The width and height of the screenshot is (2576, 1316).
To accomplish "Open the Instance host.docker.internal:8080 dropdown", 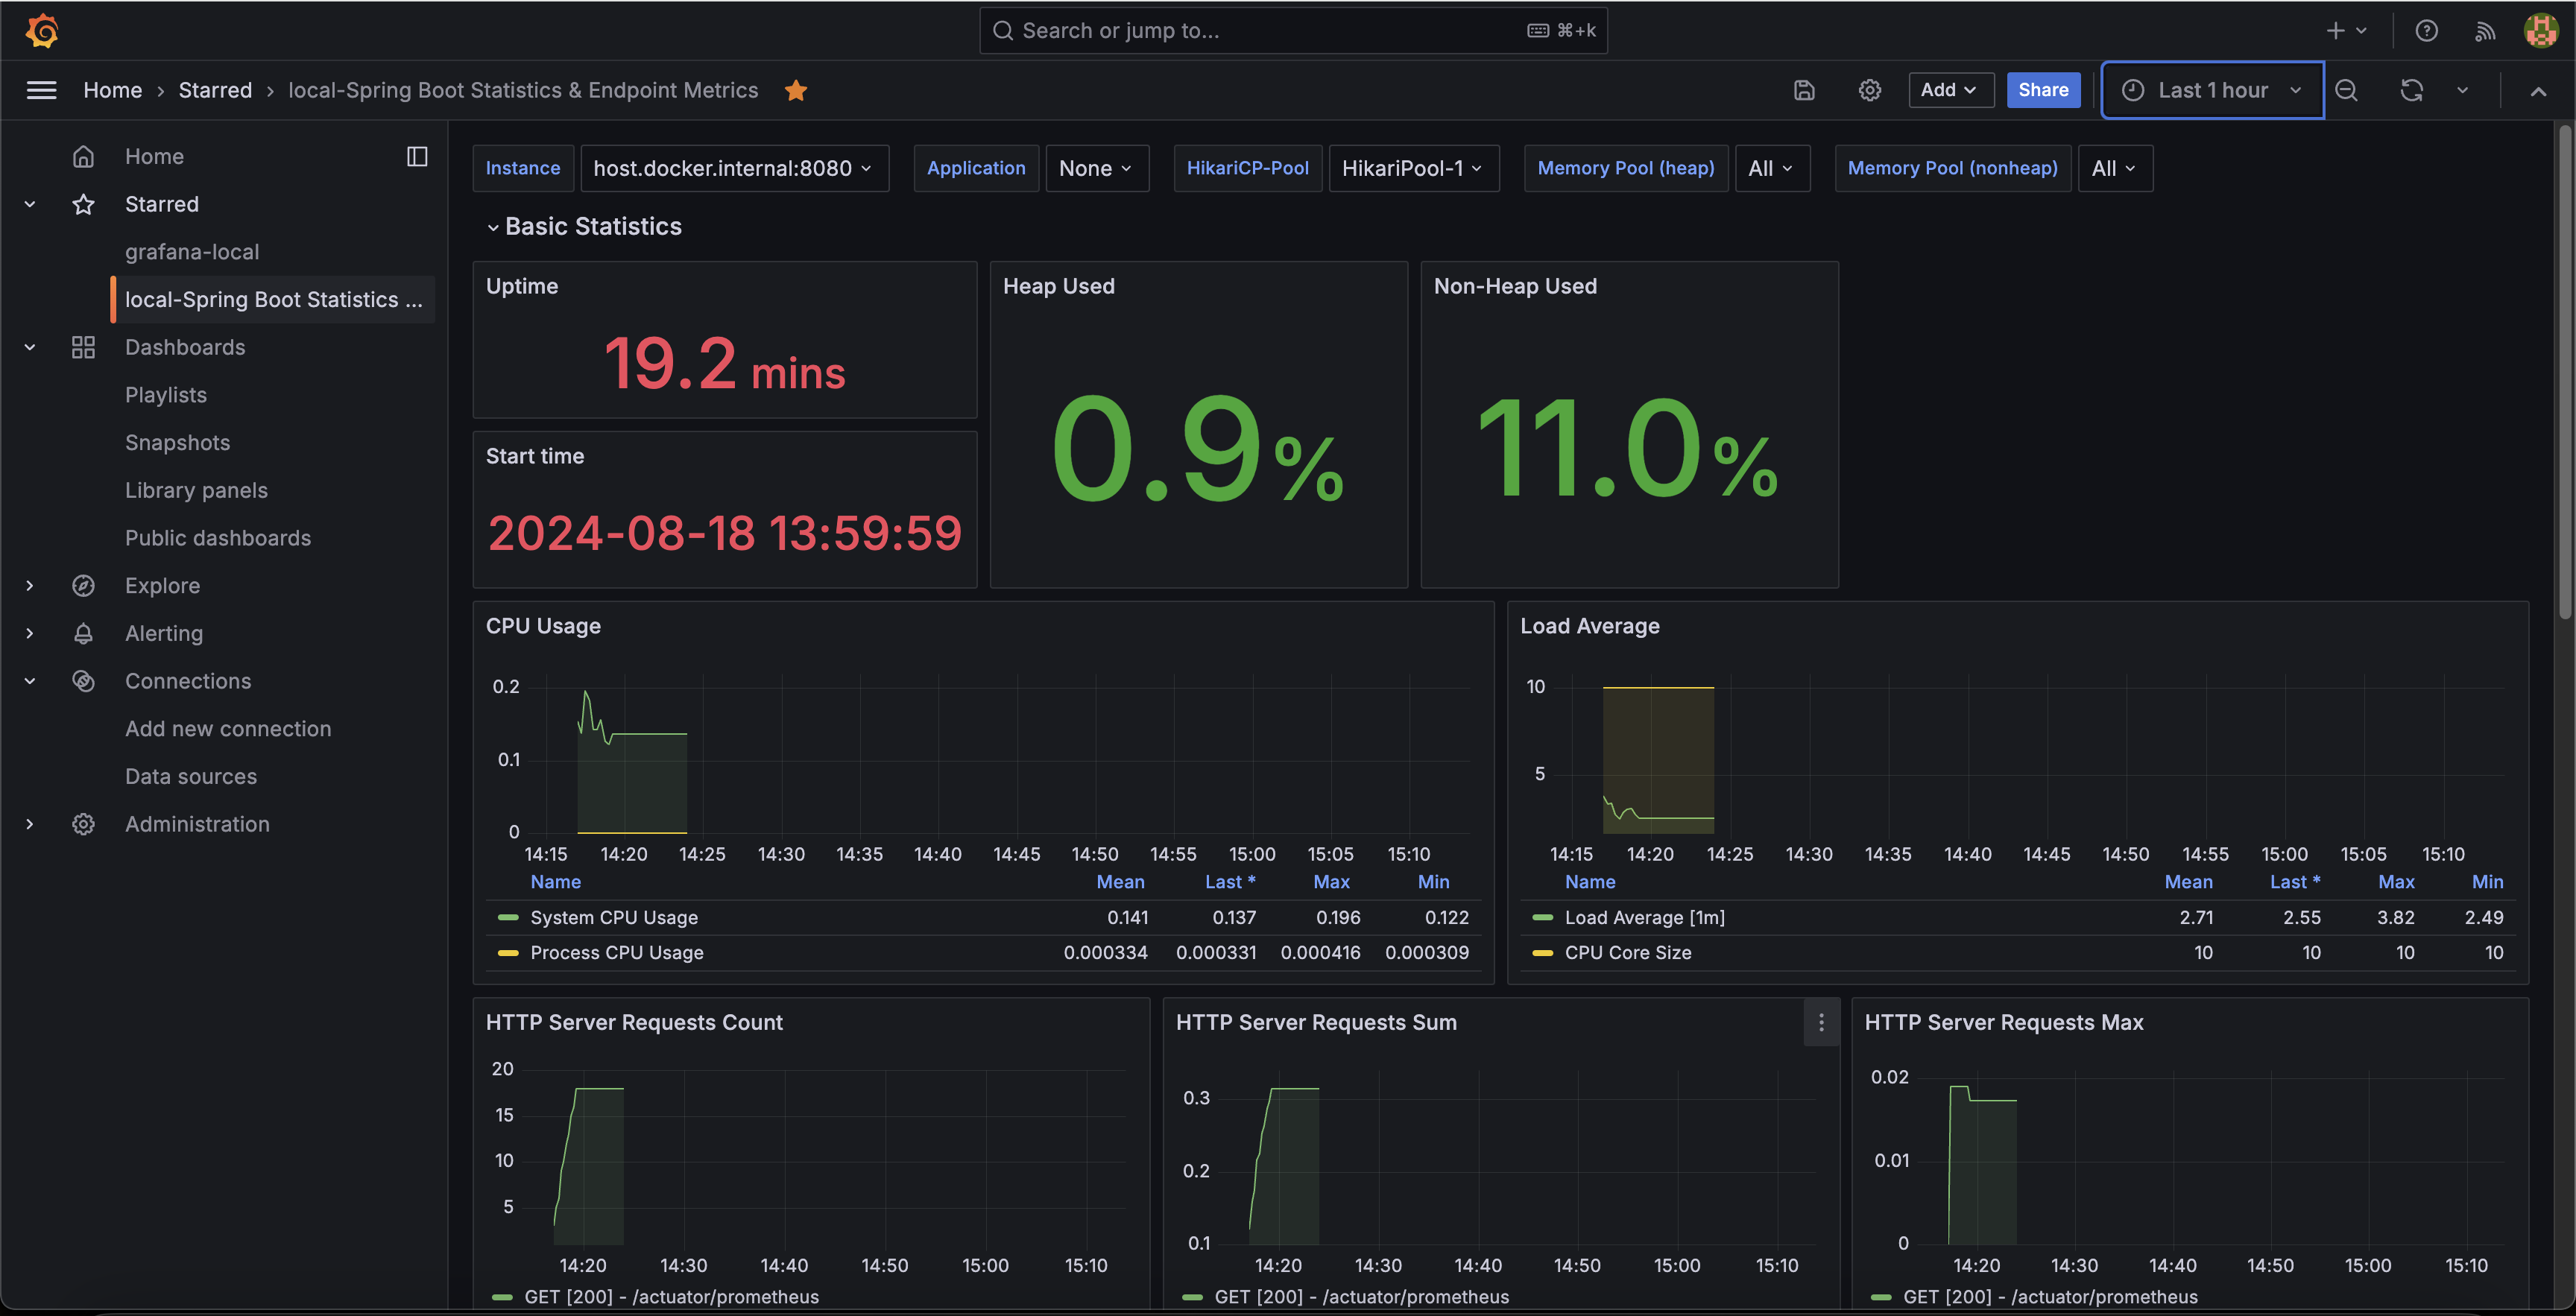I will tap(734, 168).
